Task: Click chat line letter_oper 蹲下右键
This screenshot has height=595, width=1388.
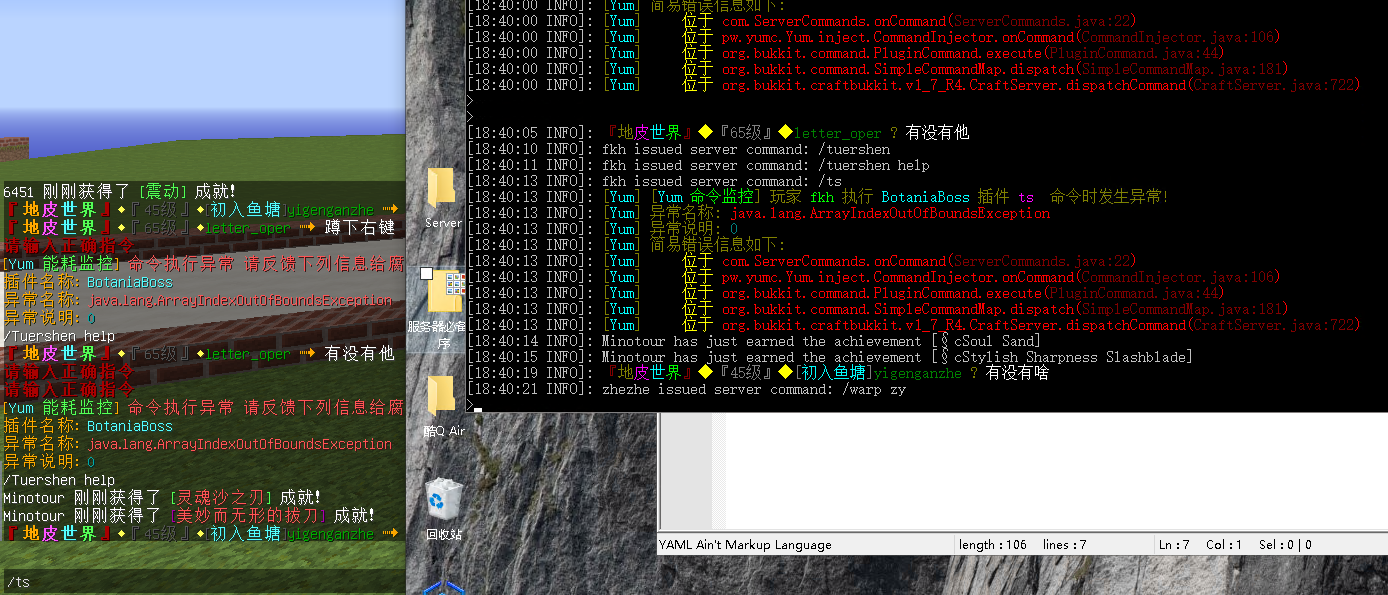Action: (x=199, y=227)
